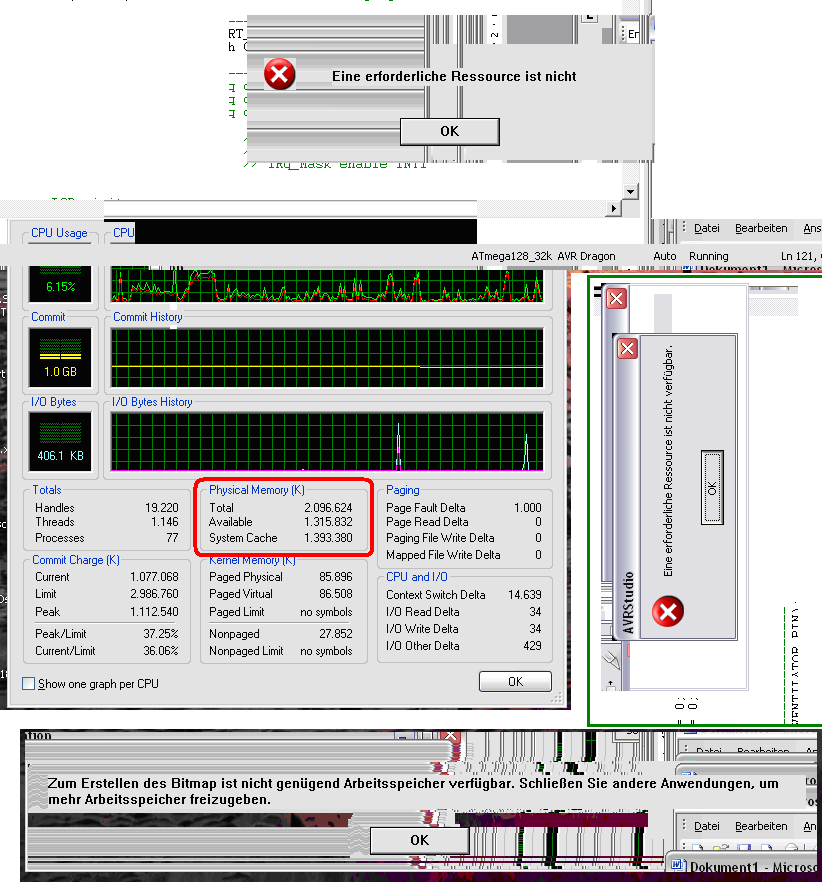Click the Save icon on the Word toolbar
The width and height of the screenshot is (822, 882).
[743, 846]
